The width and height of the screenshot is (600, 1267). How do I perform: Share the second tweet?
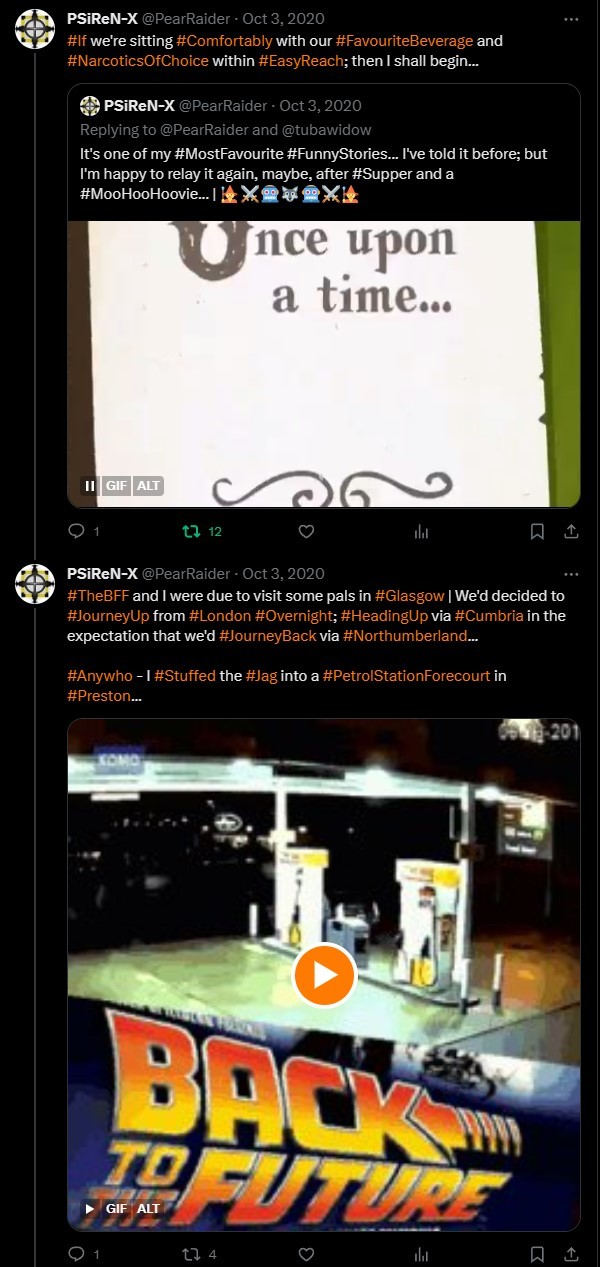[x=571, y=1254]
